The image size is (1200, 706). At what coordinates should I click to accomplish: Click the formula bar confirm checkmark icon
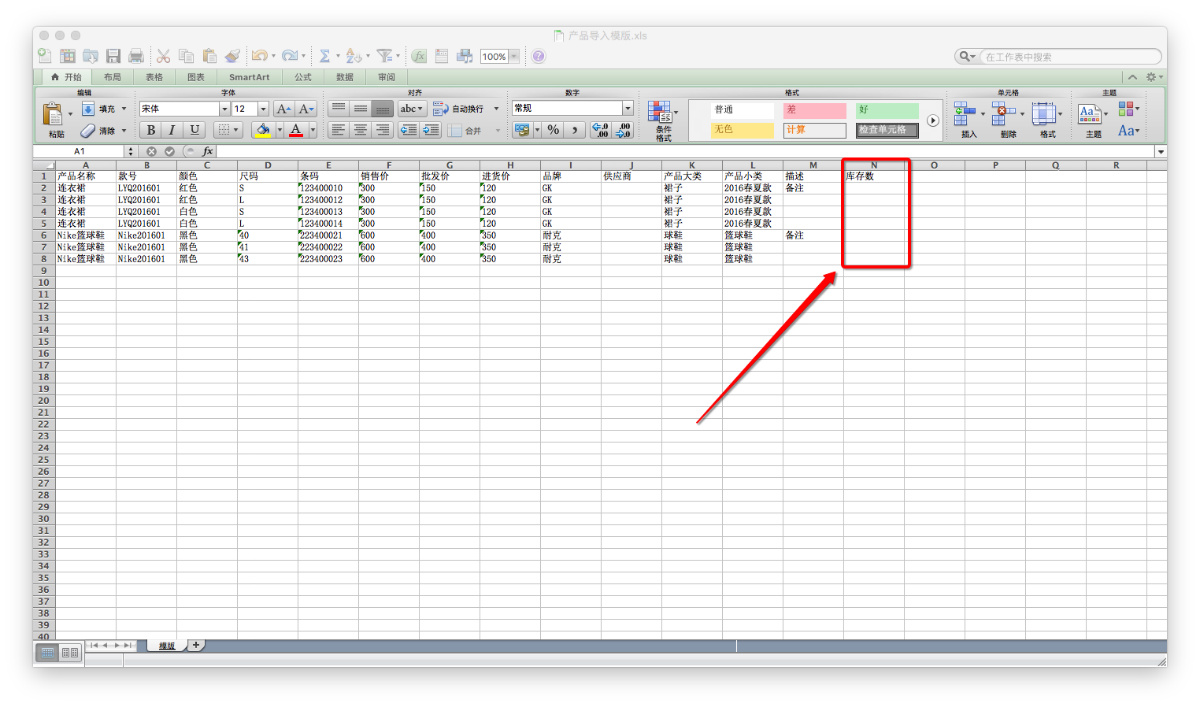170,151
